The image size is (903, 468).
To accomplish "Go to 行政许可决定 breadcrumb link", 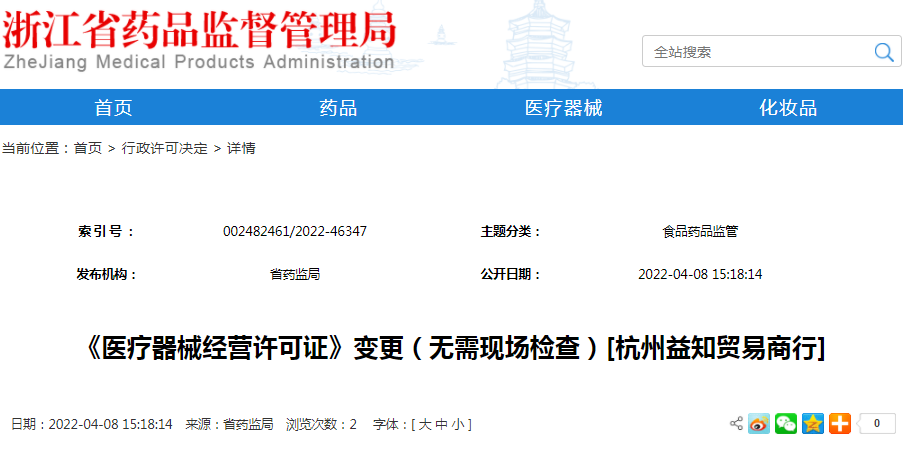I will pos(164,148).
